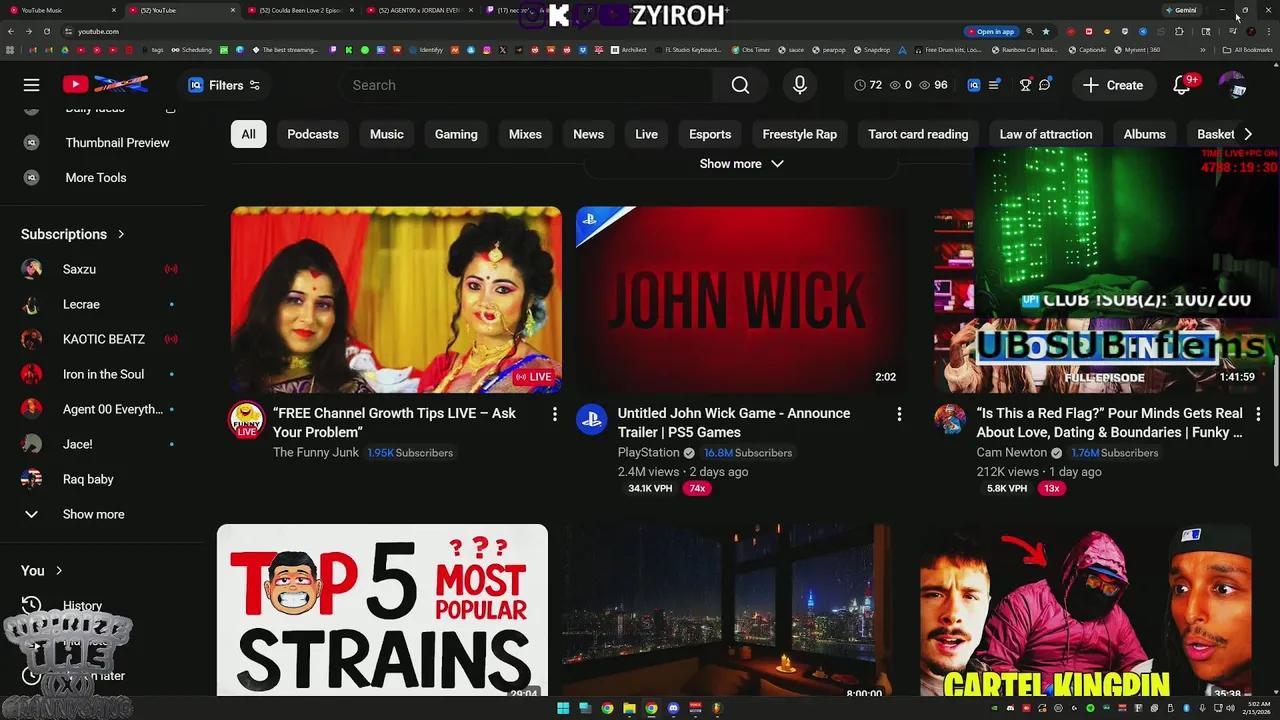Open the Cam Newton channel name
Image resolution: width=1280 pixels, height=720 pixels.
tap(1012, 453)
